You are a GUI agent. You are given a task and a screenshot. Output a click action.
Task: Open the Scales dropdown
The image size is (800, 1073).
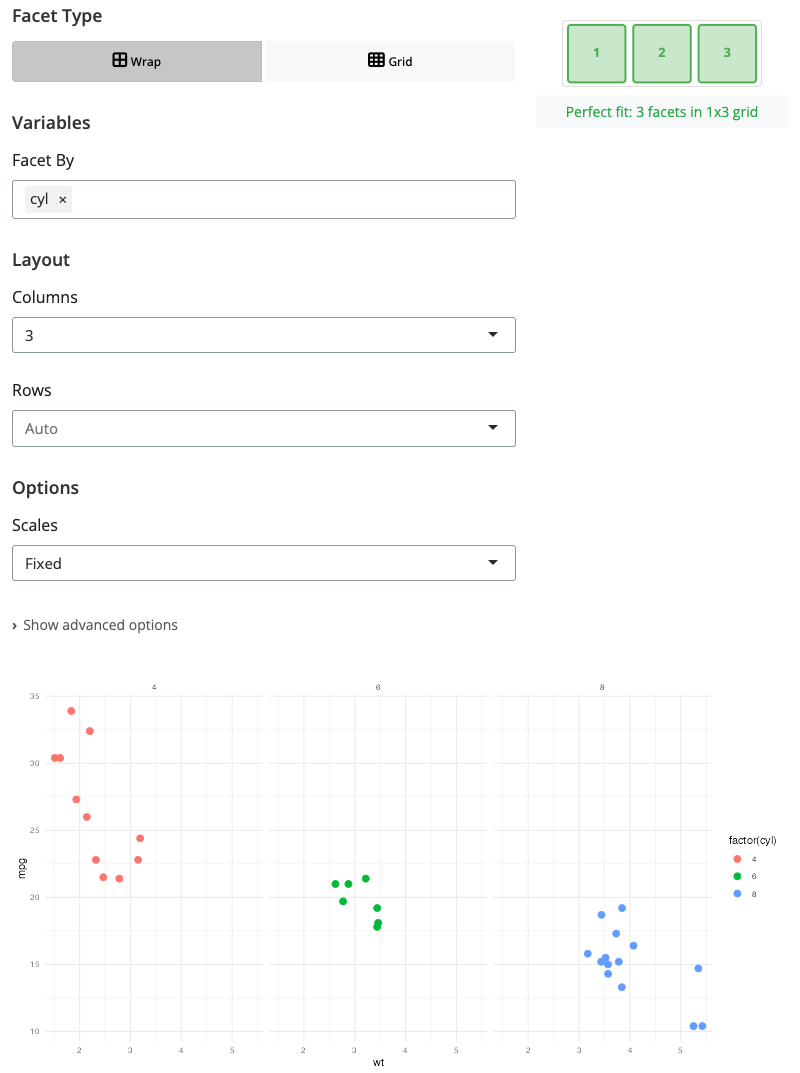click(x=263, y=563)
